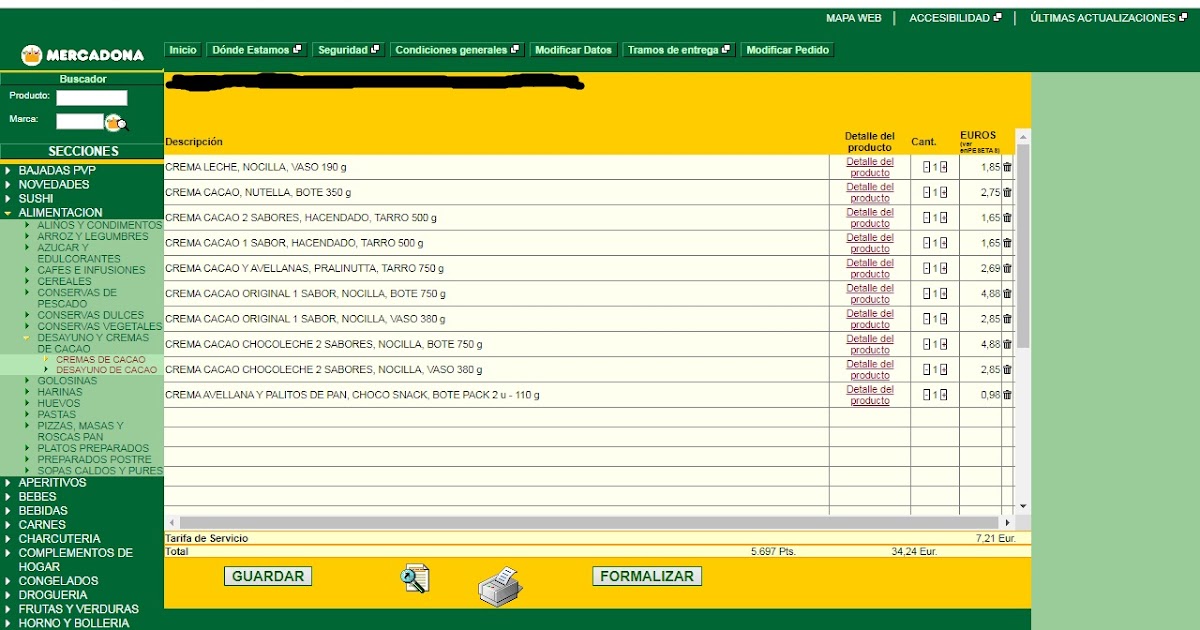Viewport: 1200px width, 630px height.
Task: Select DESAYUNO DE CACAO subcategory
Action: pos(106,370)
